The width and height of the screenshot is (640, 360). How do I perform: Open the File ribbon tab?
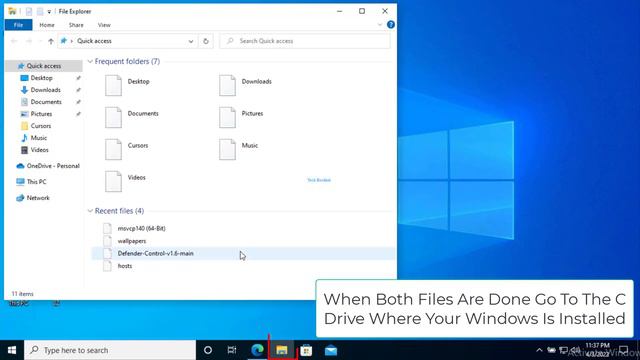pos(18,25)
